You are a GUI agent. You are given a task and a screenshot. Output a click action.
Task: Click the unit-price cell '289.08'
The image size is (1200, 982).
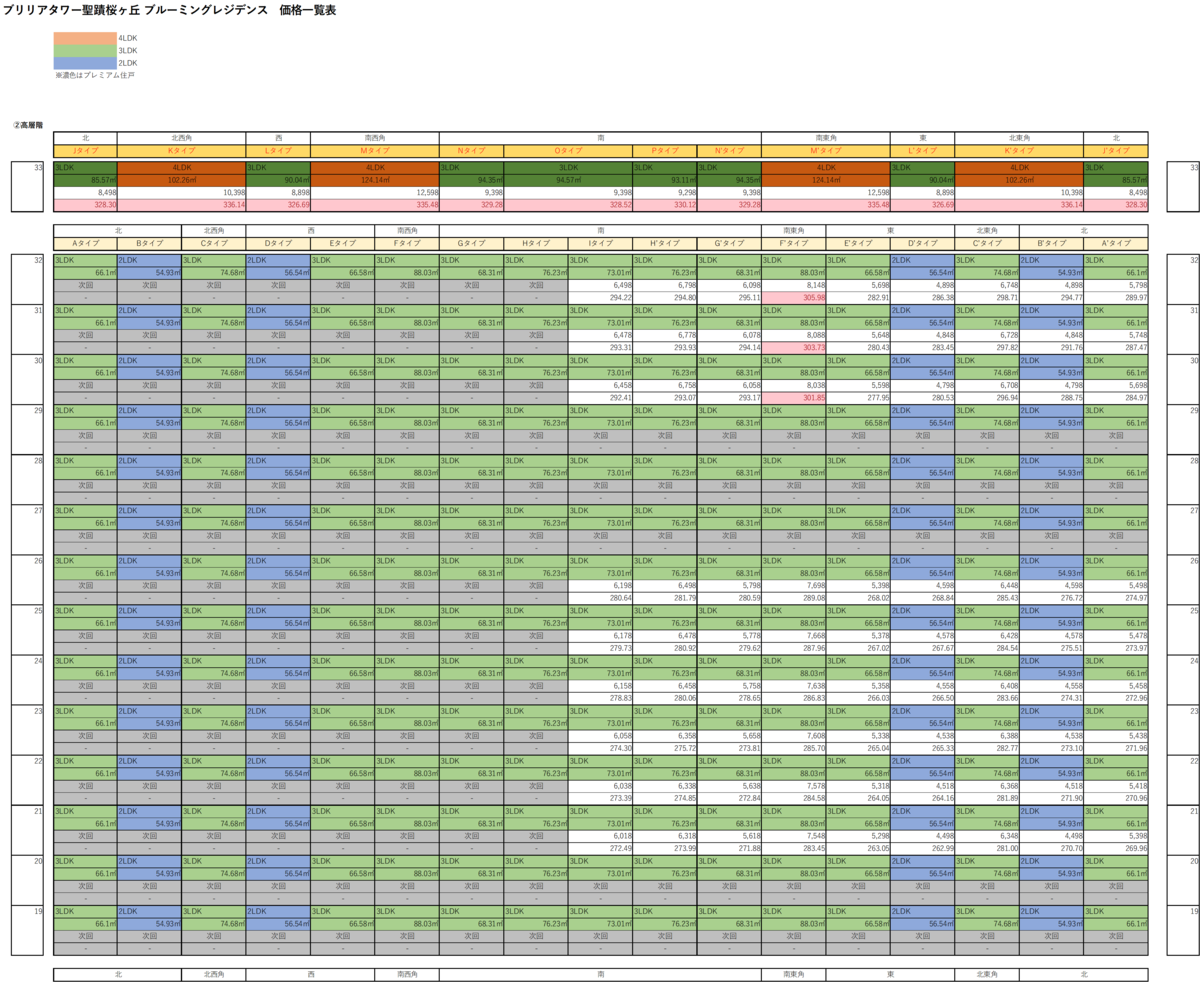pyautogui.click(x=794, y=598)
